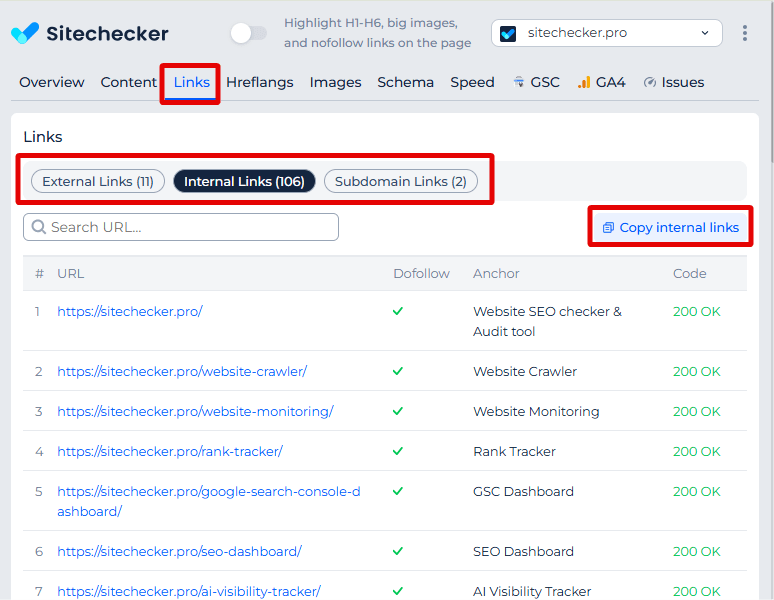Switch to the Images tab

(335, 82)
